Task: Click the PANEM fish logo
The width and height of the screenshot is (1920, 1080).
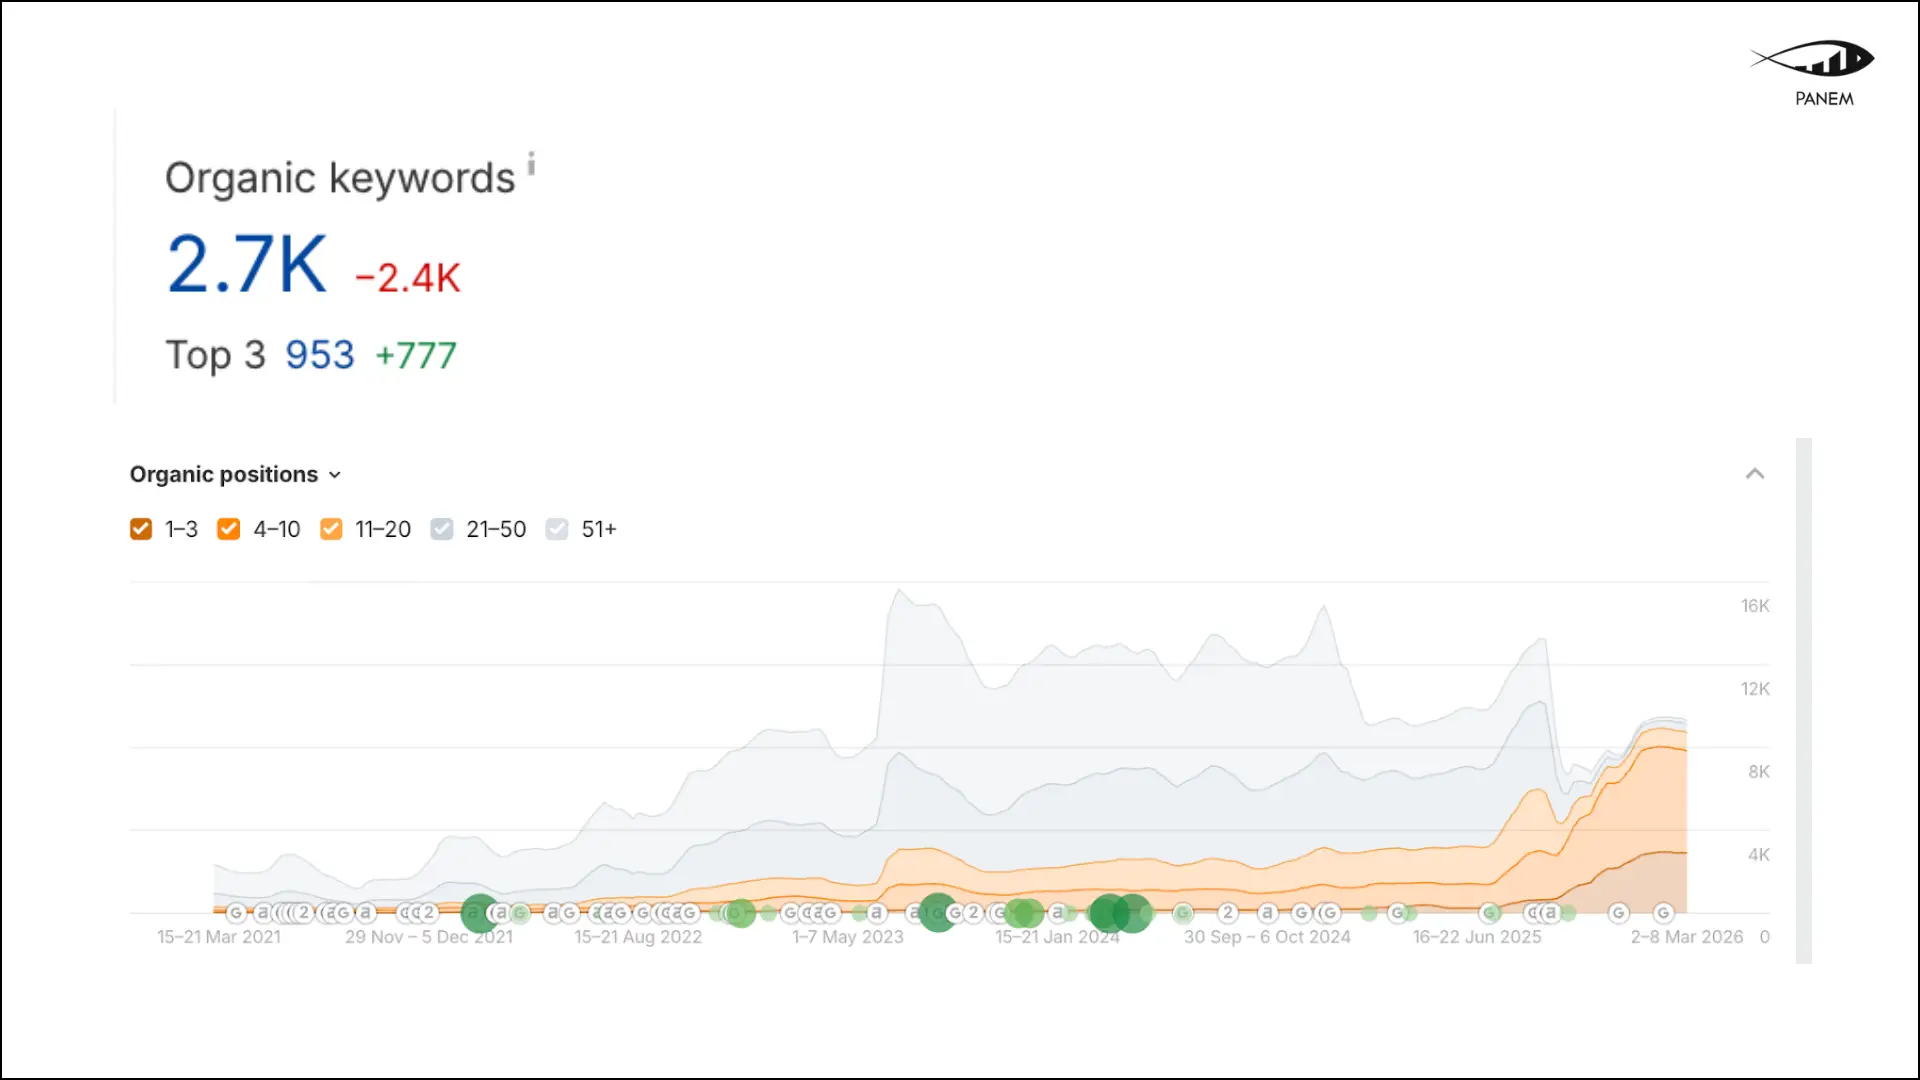Action: (x=1812, y=60)
